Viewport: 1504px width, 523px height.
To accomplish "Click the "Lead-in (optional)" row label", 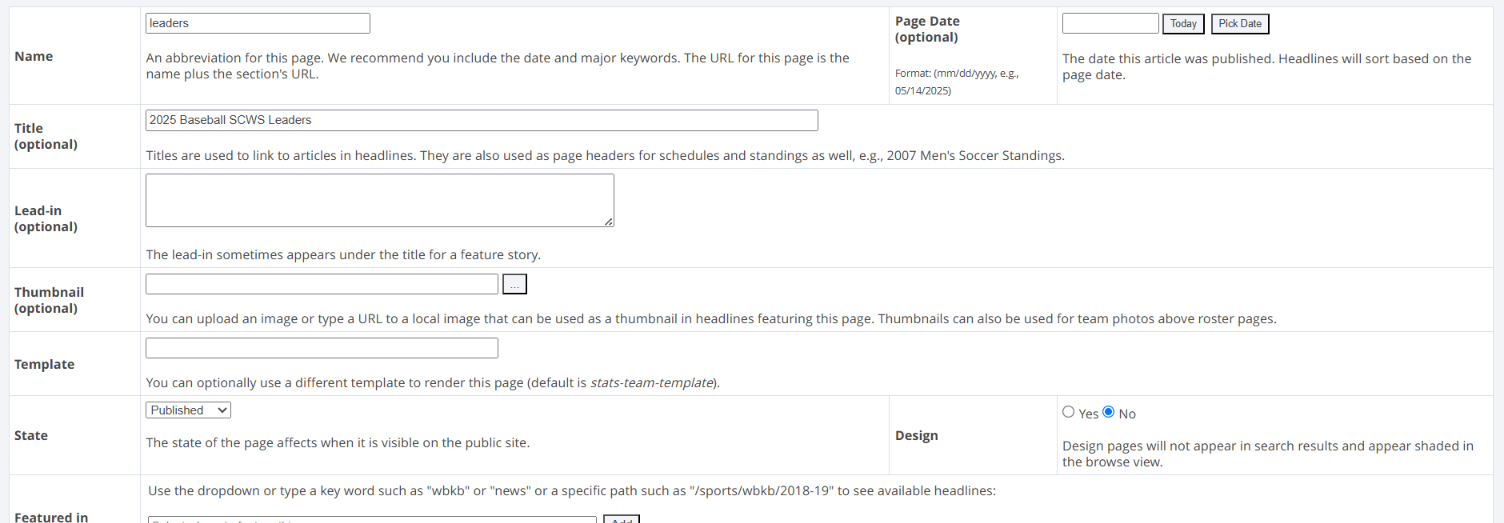I will [x=46, y=219].
